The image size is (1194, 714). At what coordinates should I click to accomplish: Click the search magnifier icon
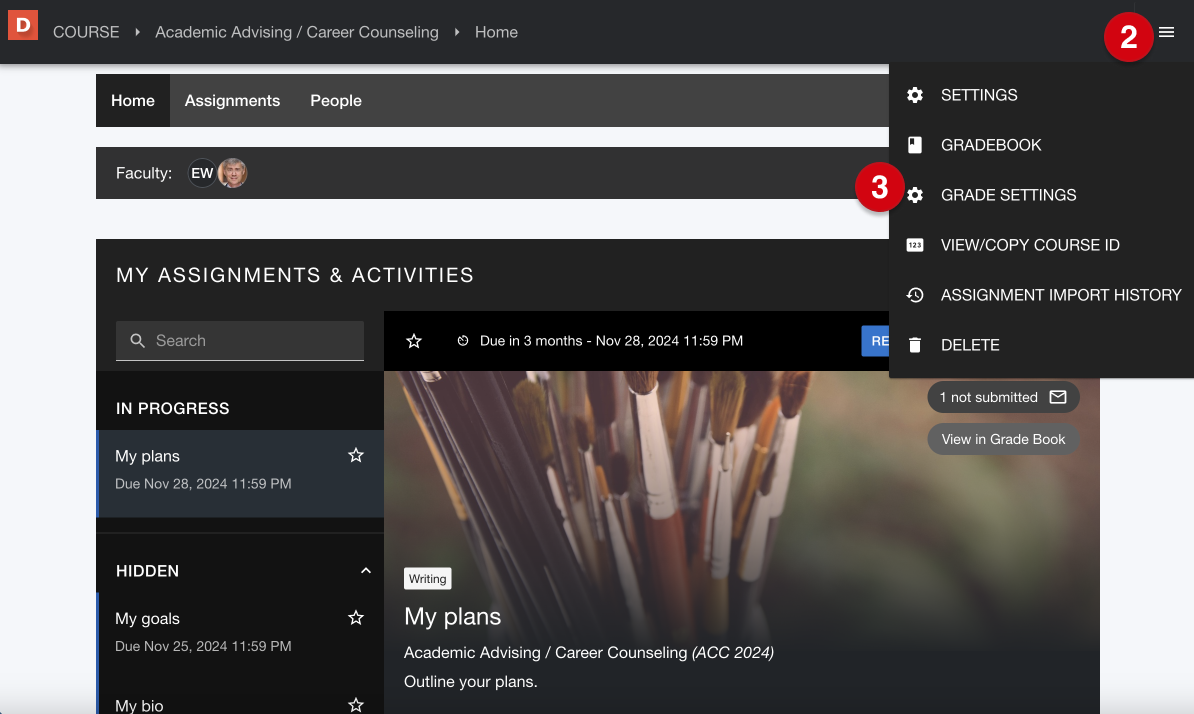137,340
